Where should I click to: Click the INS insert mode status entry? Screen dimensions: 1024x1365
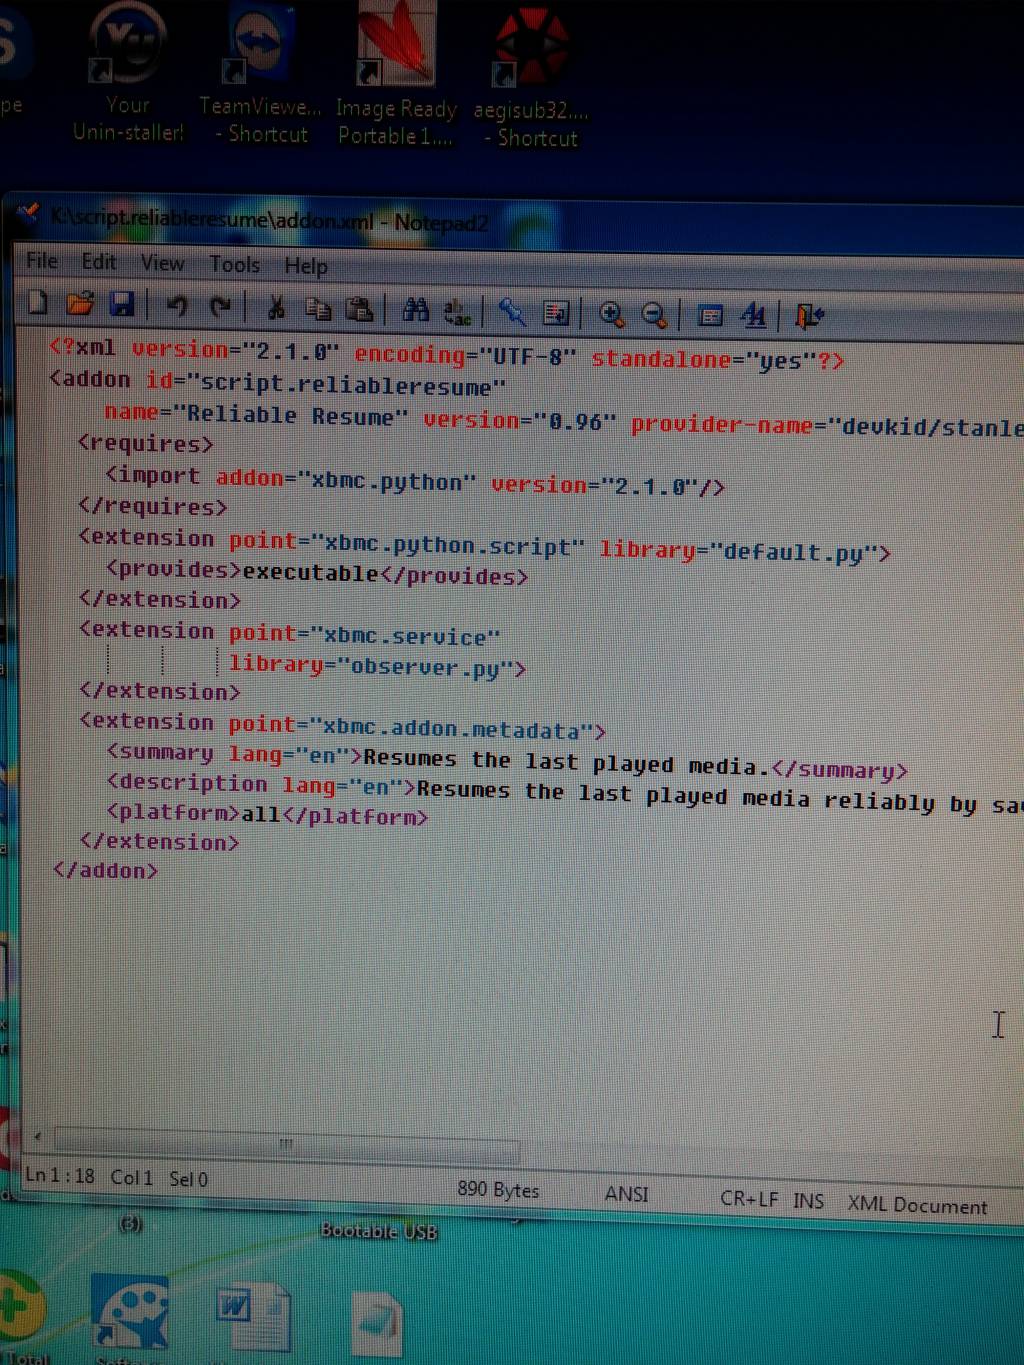click(808, 1200)
